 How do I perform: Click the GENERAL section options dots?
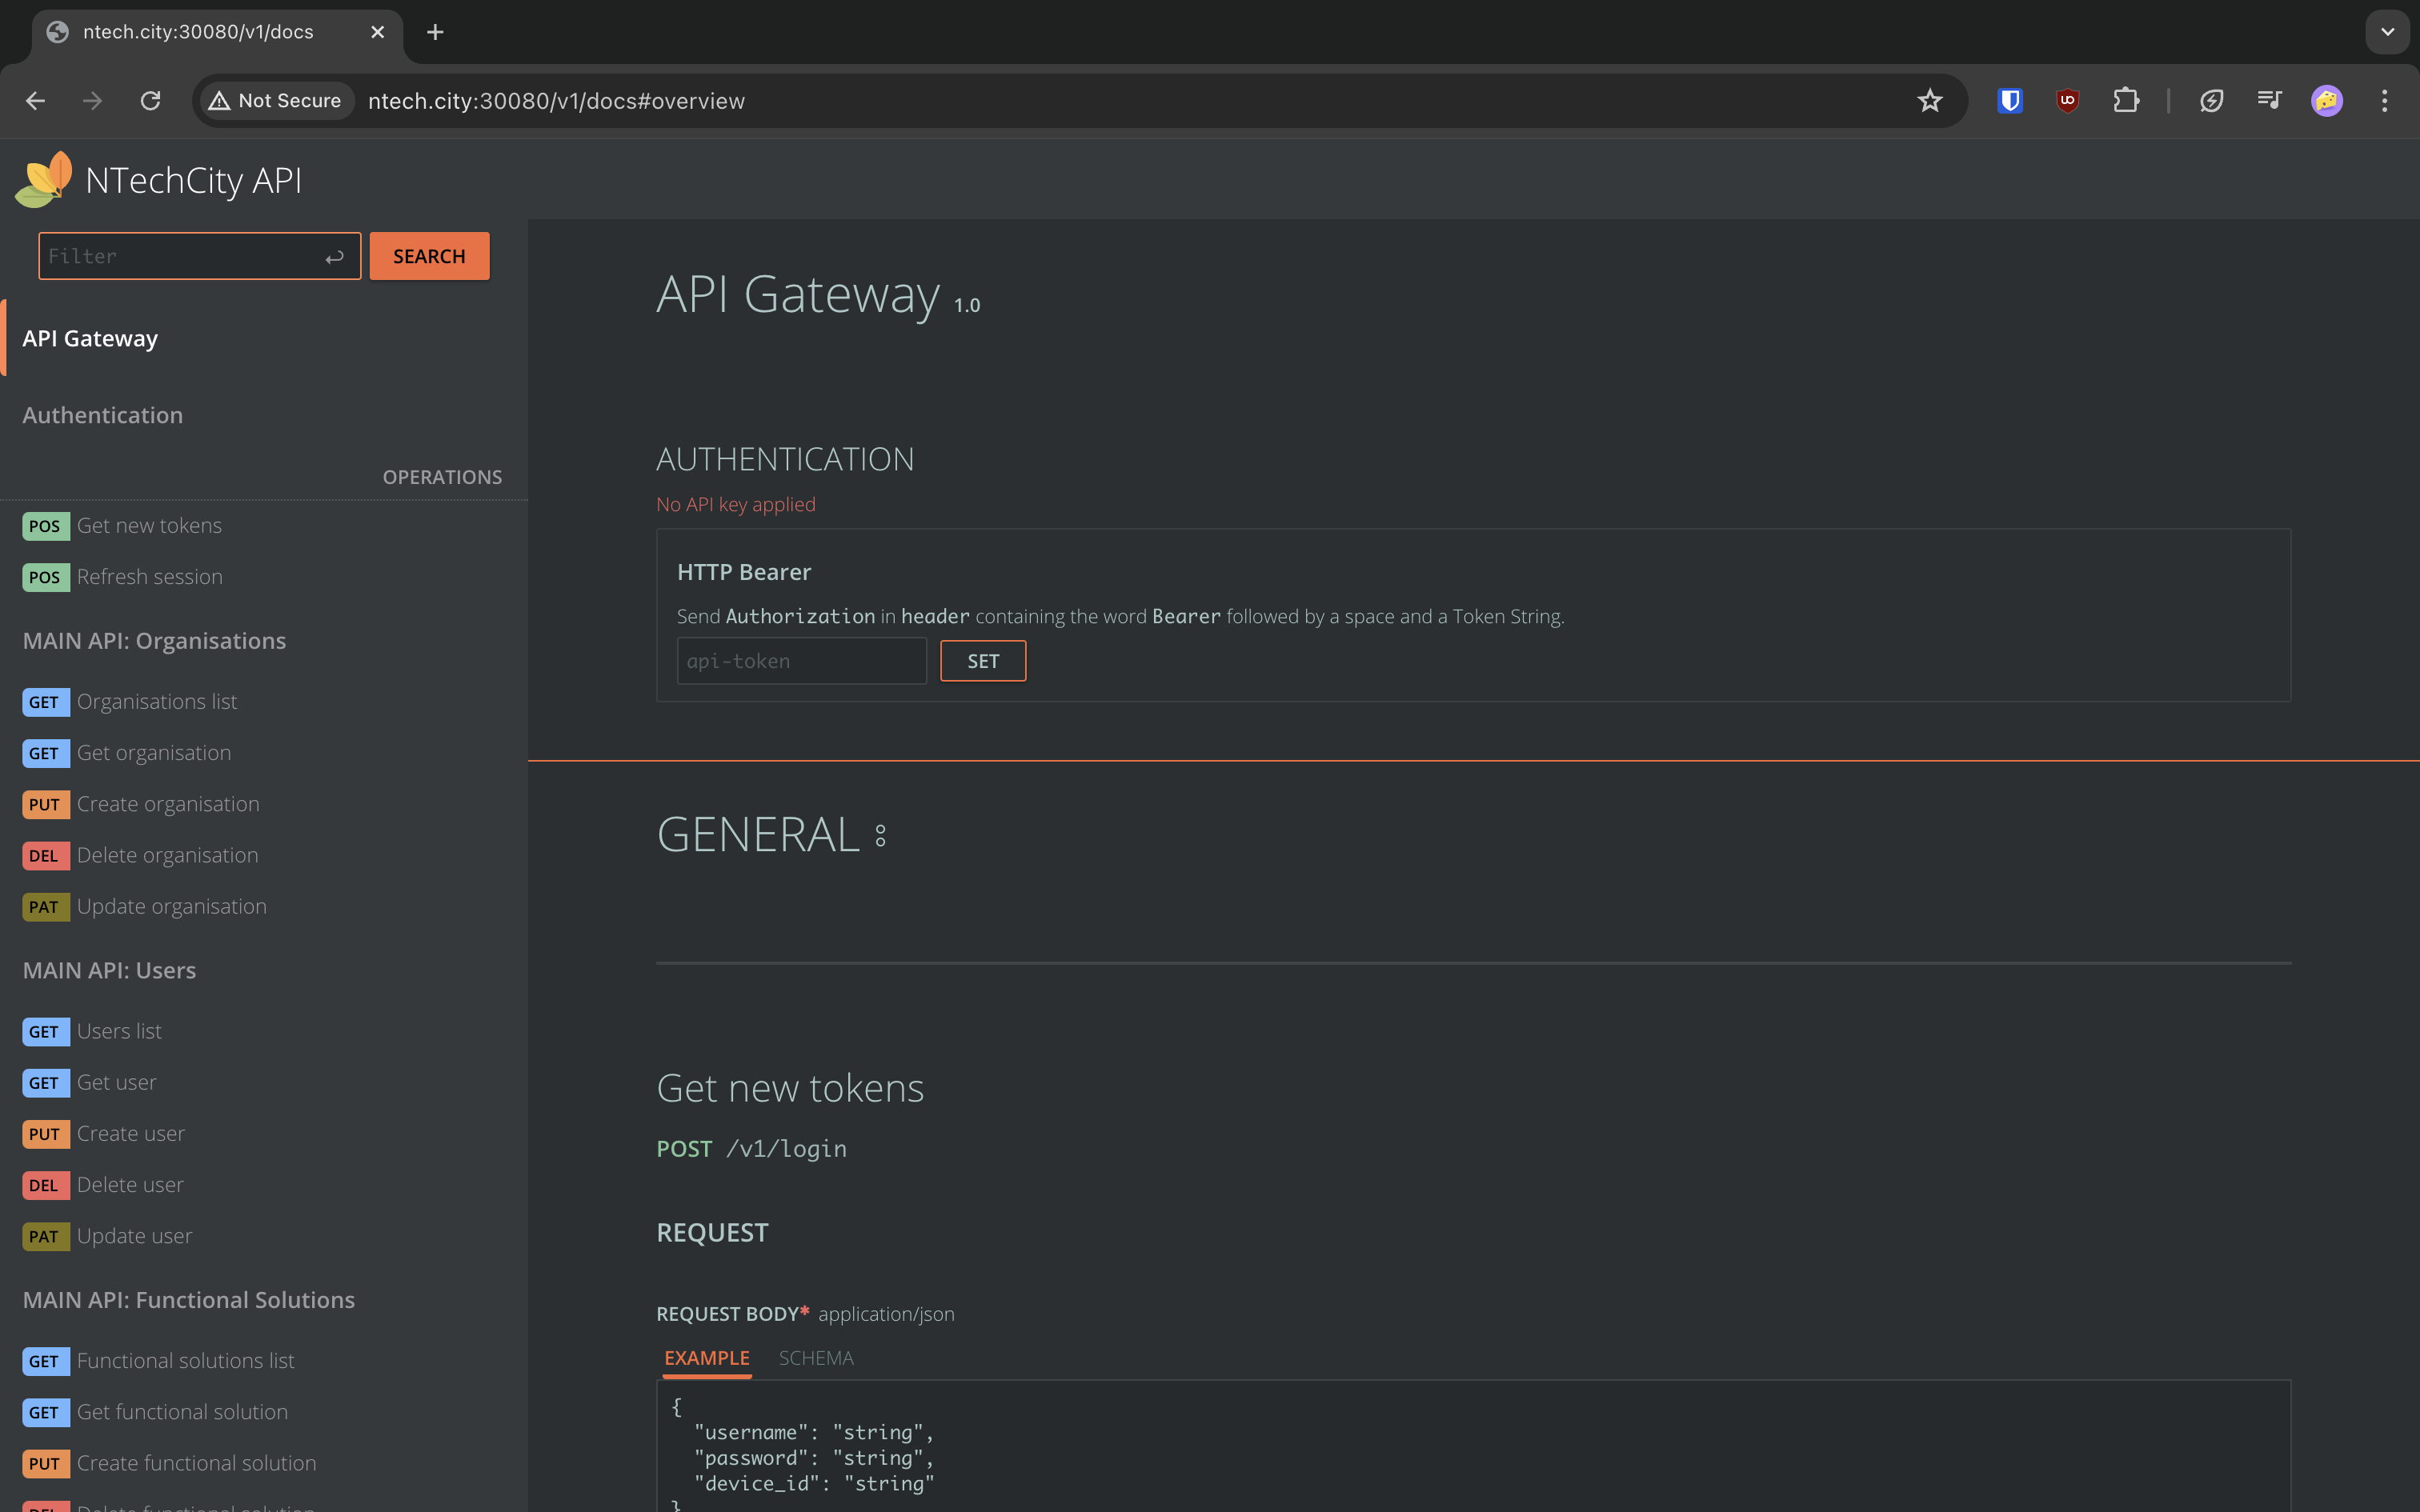[880, 835]
